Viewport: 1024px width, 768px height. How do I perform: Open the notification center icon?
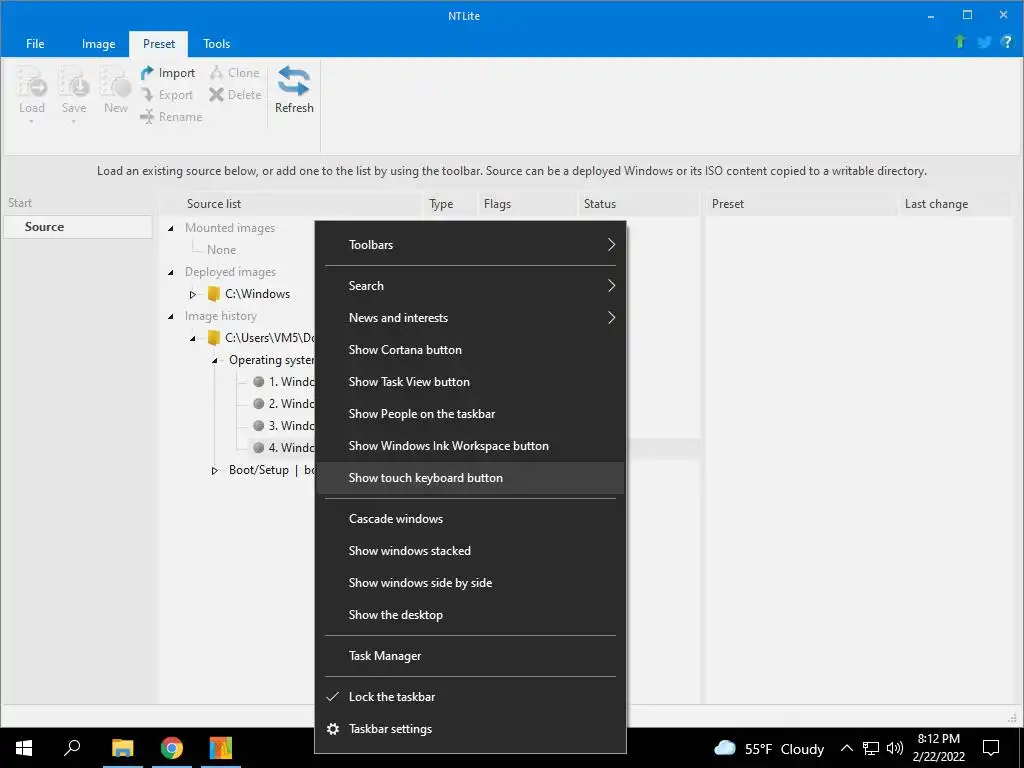click(x=991, y=748)
